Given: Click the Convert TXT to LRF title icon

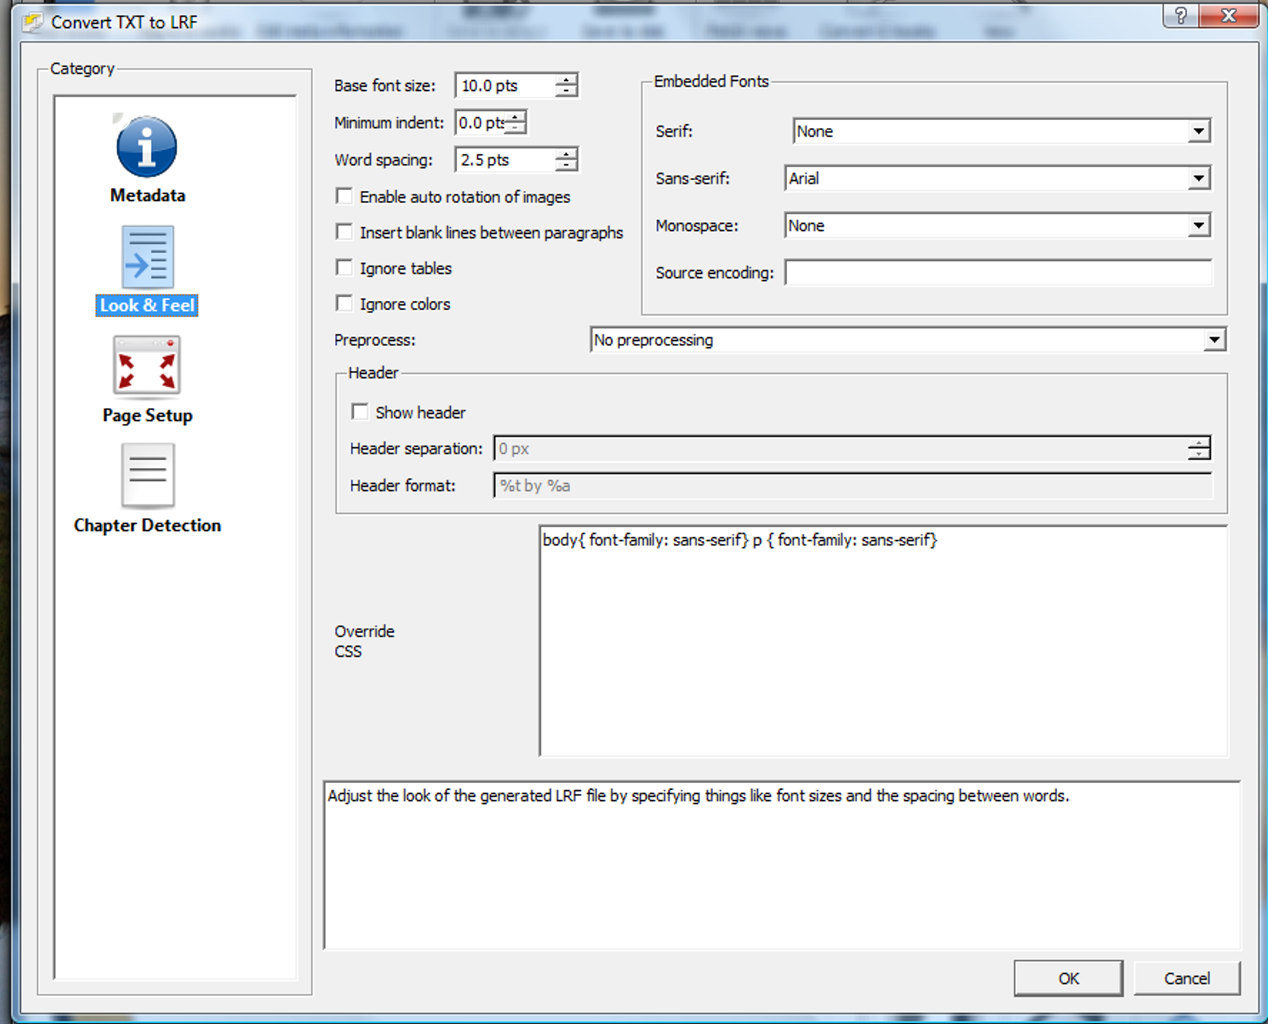Looking at the screenshot, I should pyautogui.click(x=34, y=21).
